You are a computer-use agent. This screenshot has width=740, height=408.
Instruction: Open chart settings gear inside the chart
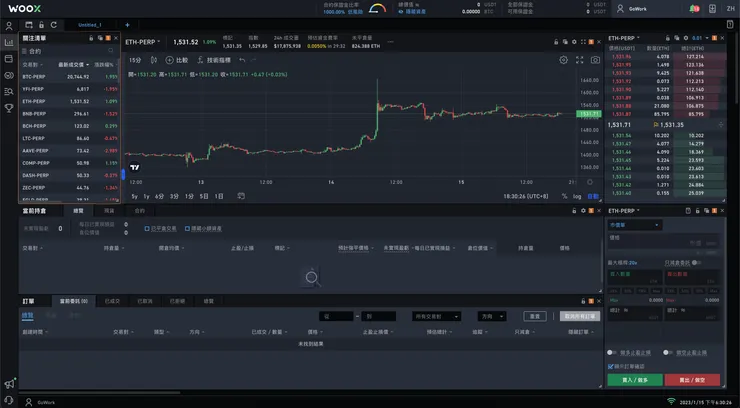click(x=563, y=60)
